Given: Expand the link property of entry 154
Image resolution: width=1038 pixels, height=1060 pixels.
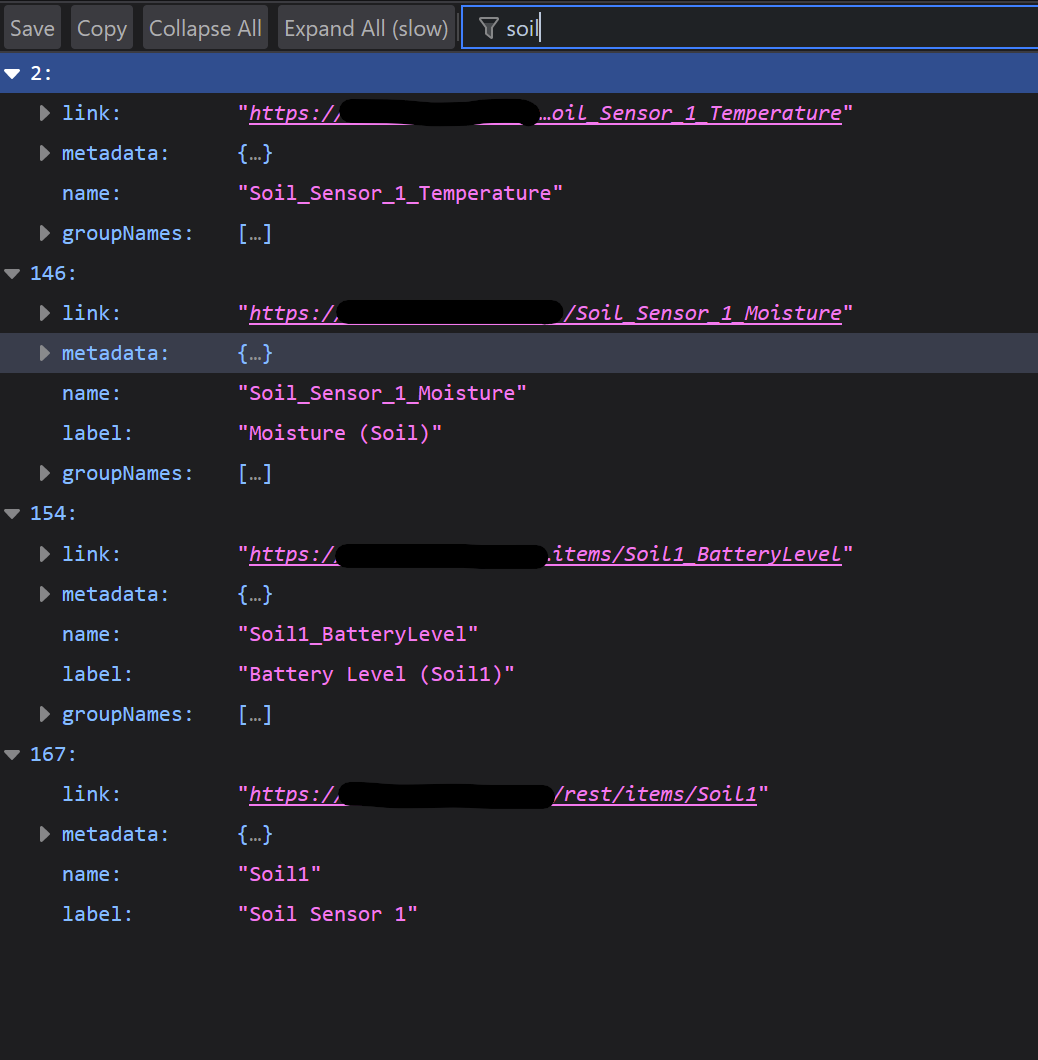Looking at the screenshot, I should click(44, 553).
